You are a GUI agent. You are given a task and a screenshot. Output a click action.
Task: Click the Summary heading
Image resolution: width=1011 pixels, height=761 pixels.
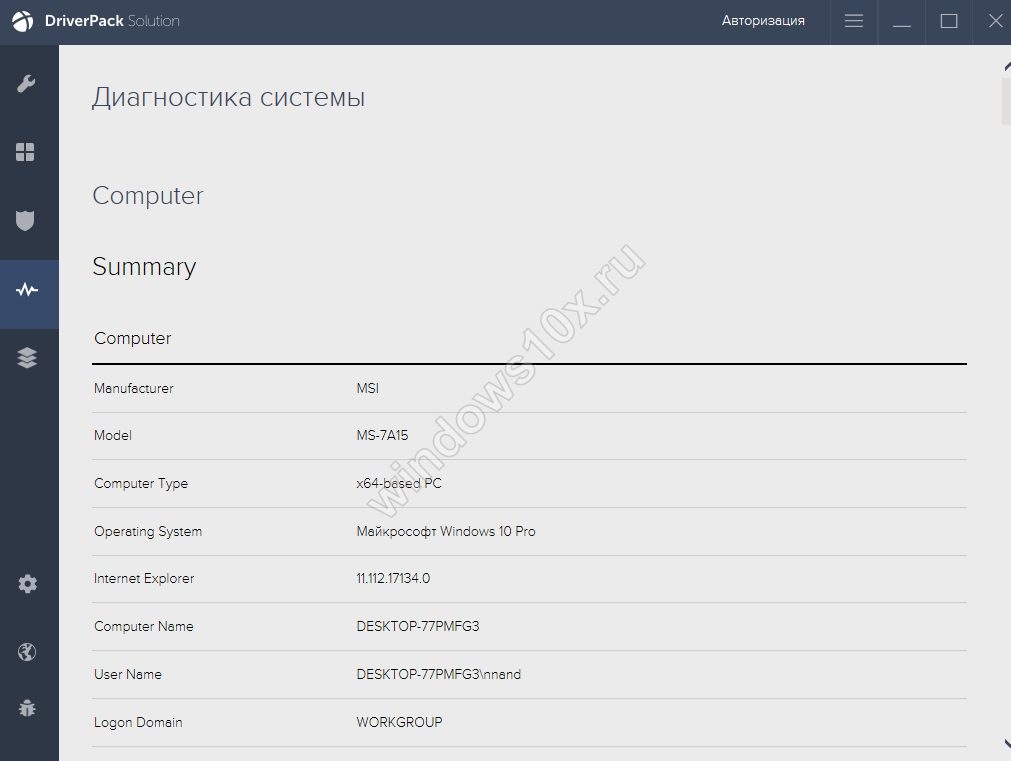click(144, 267)
